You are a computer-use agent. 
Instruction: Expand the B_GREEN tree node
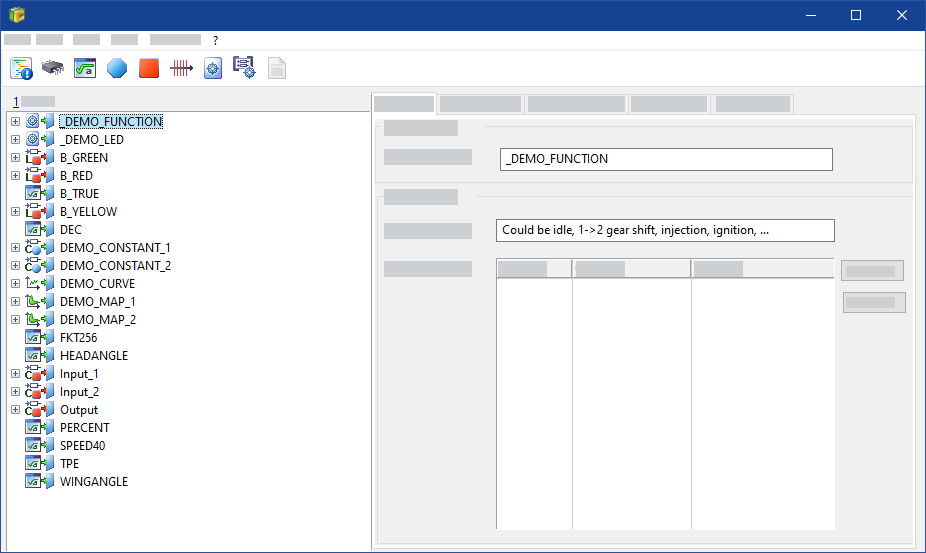tap(15, 158)
